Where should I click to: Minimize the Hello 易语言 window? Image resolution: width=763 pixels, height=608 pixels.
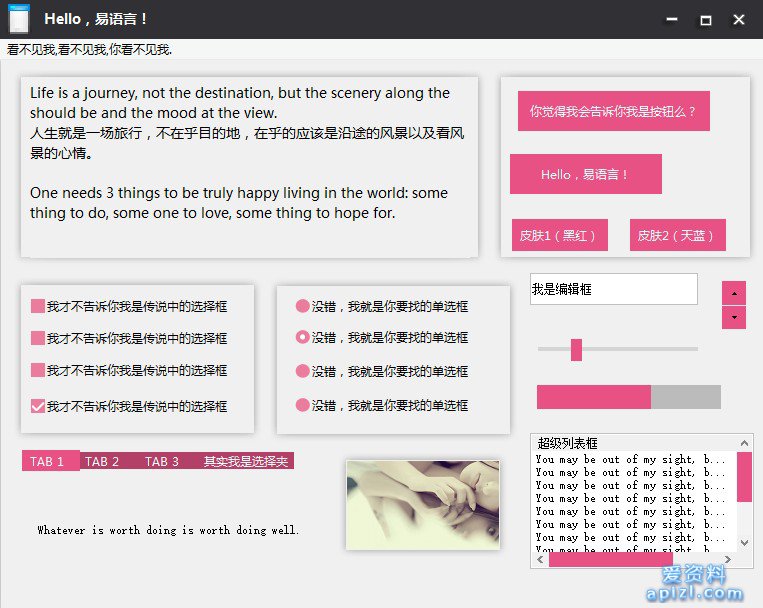tap(672, 19)
